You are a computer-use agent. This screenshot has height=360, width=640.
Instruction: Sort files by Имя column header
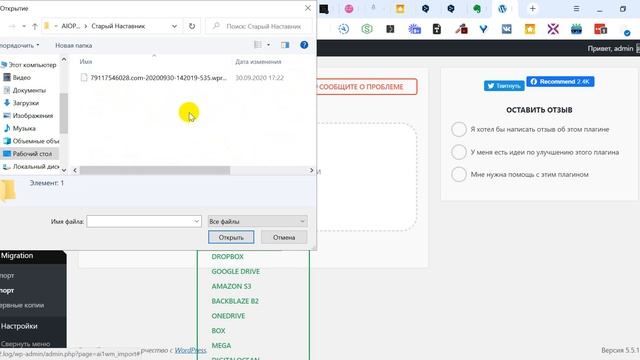[86, 62]
